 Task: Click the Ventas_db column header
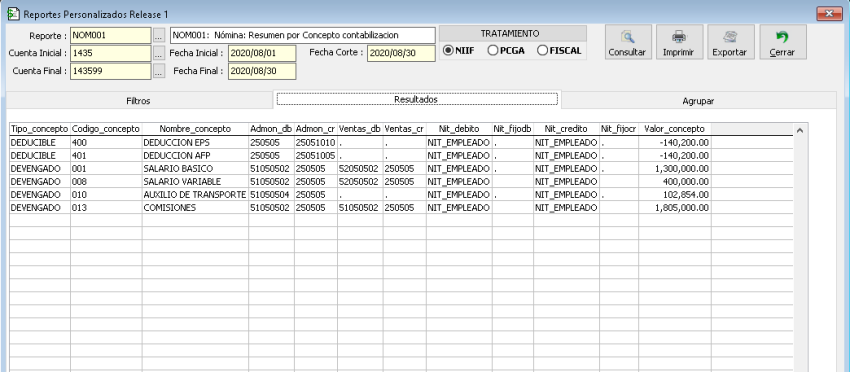[x=359, y=129]
